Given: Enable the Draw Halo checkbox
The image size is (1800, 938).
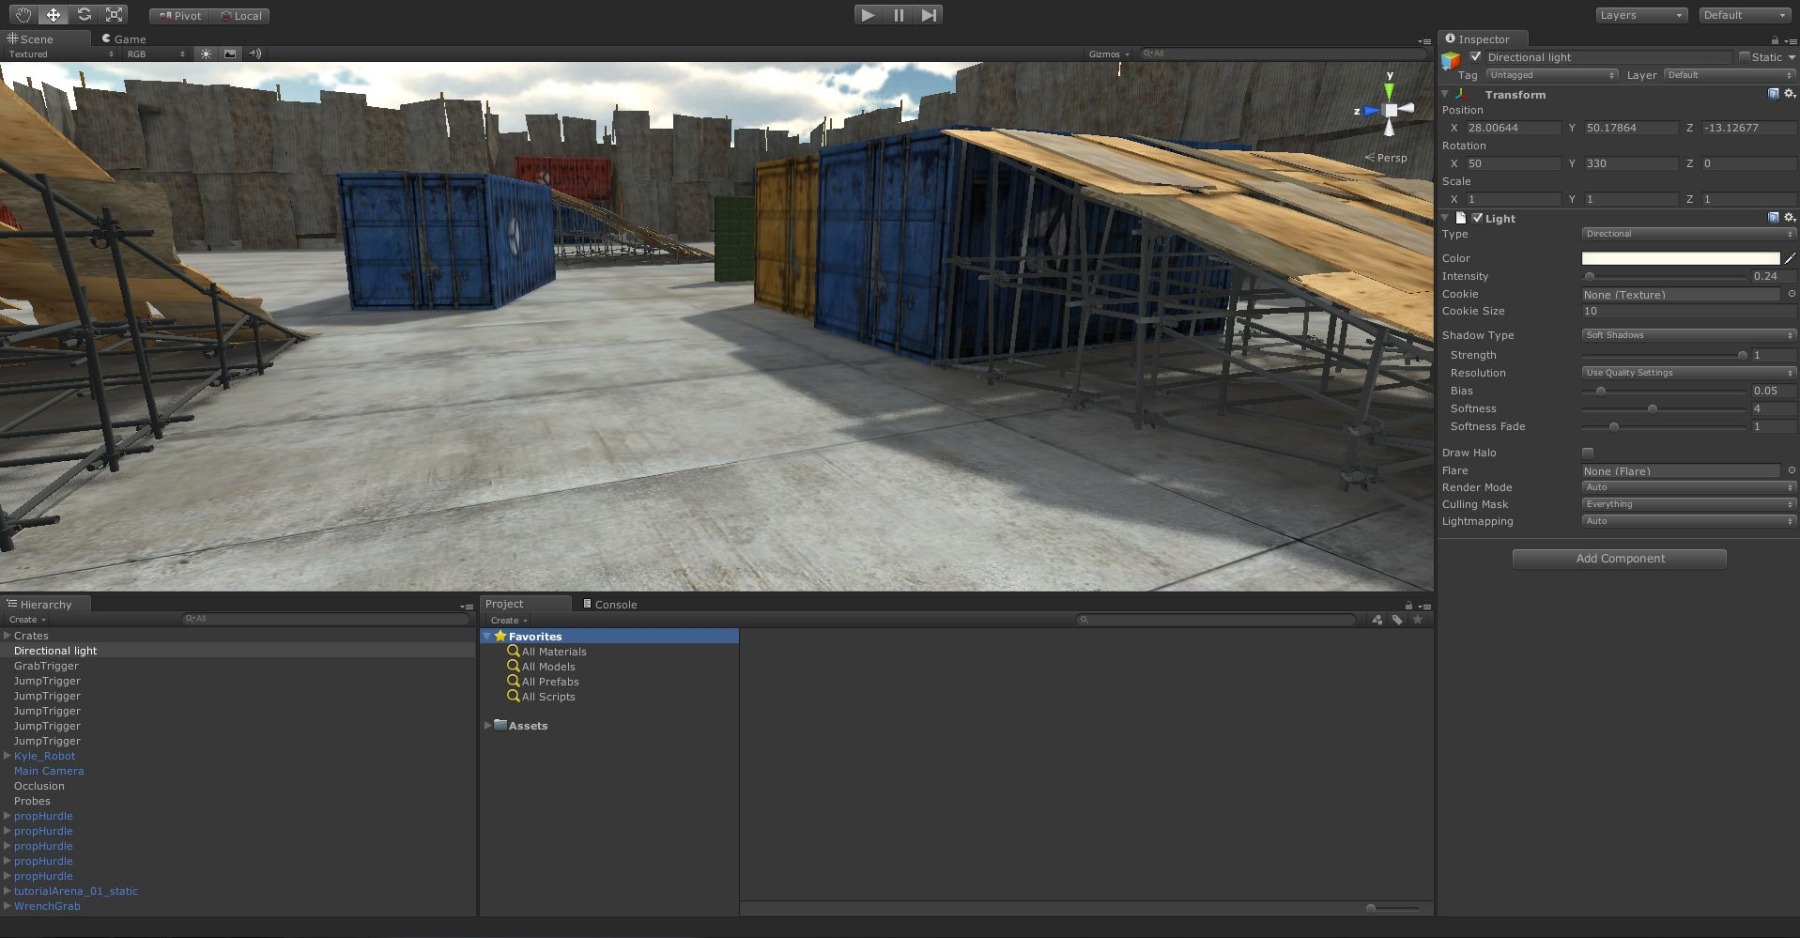Looking at the screenshot, I should [1588, 453].
